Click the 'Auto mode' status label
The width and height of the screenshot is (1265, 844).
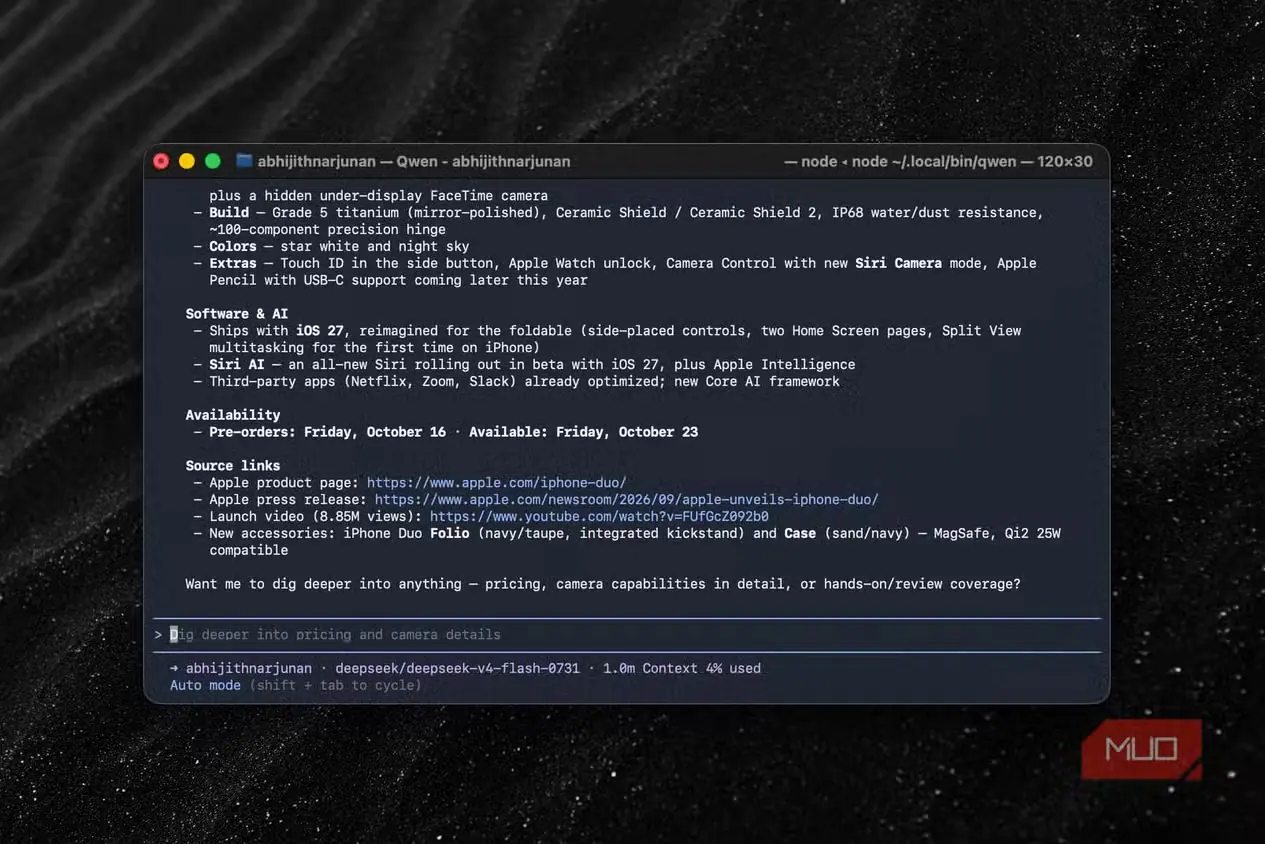(205, 686)
